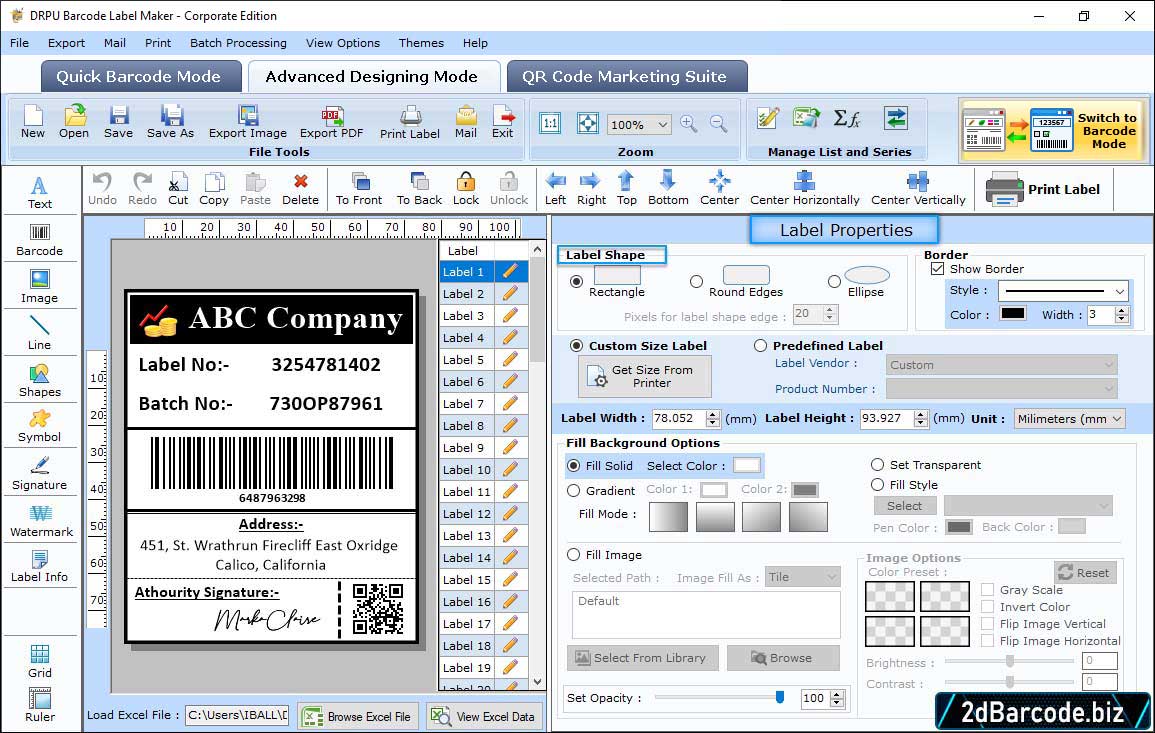1155x733 pixels.
Task: Open the Product Number dropdown
Action: 1002,388
